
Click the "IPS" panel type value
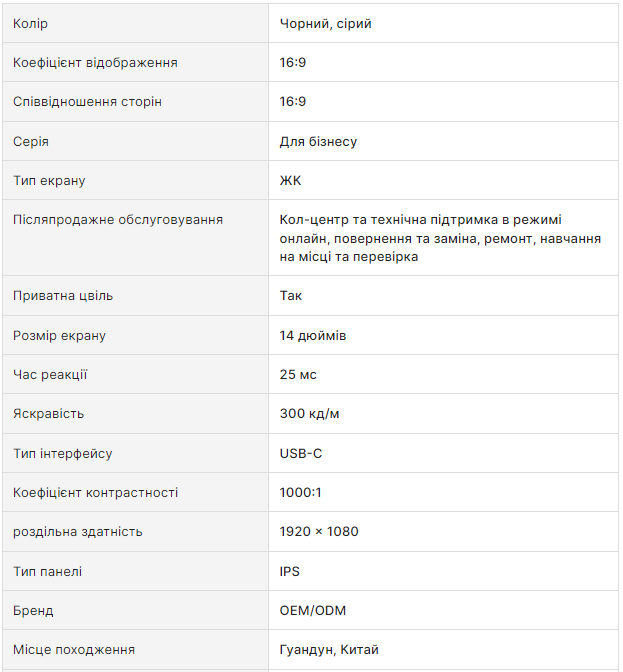click(290, 572)
